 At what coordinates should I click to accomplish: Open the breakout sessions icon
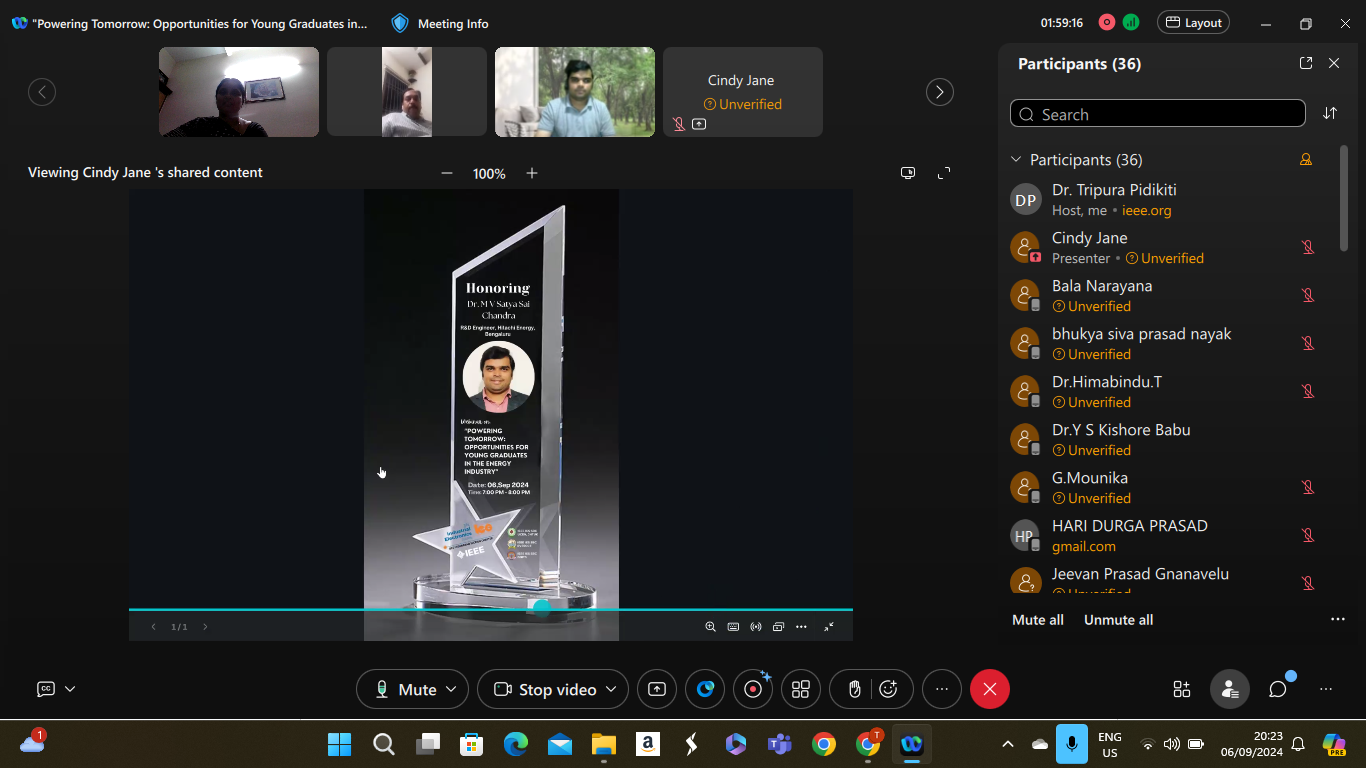801,689
